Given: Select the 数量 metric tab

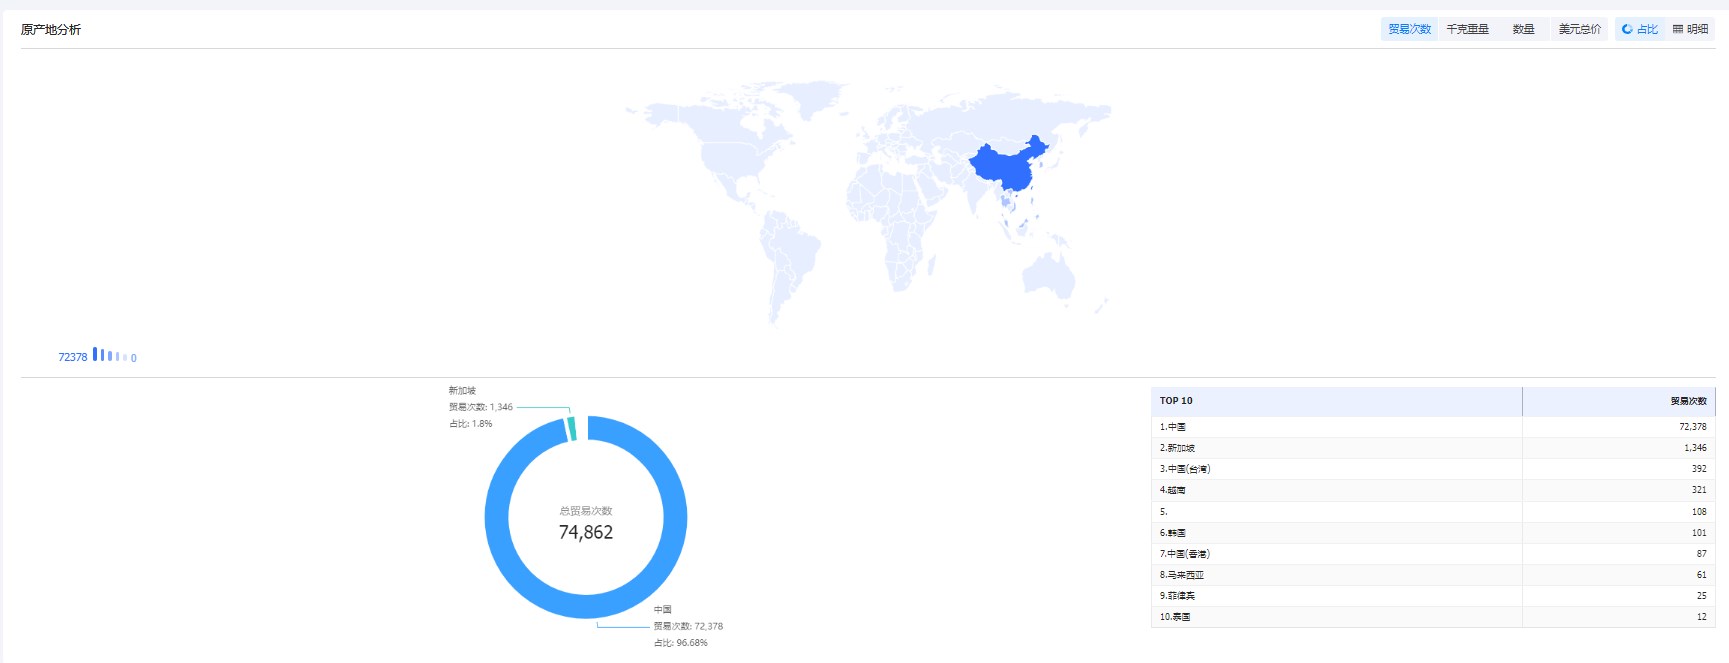Looking at the screenshot, I should [x=1523, y=30].
